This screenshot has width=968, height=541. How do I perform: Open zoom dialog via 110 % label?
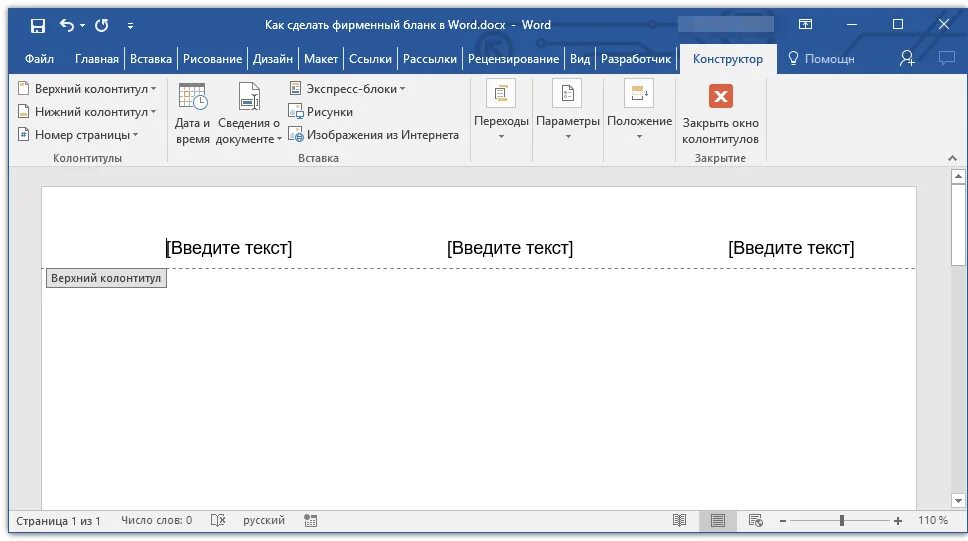click(x=932, y=521)
